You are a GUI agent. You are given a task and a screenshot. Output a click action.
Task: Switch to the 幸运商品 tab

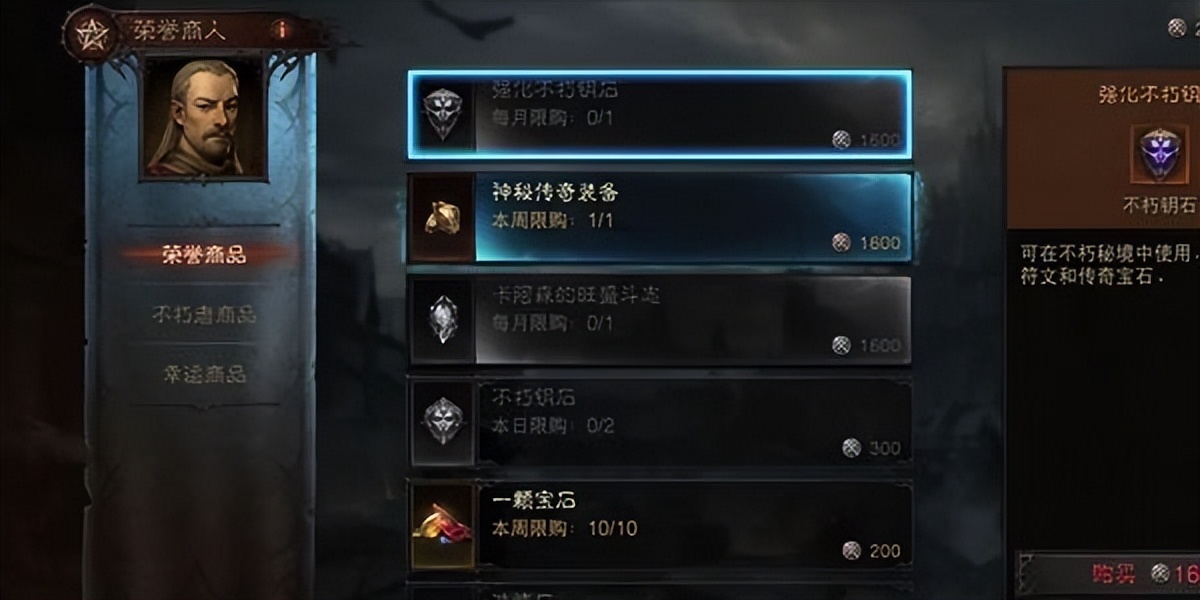[204, 374]
